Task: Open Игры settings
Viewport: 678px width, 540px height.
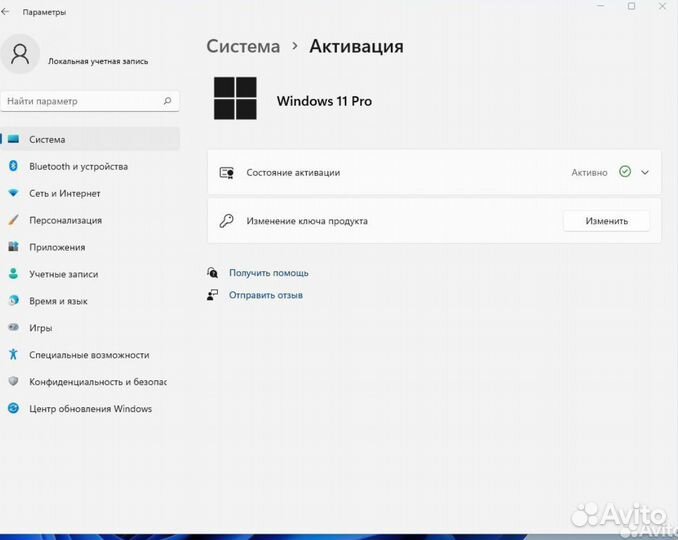Action: (x=90, y=328)
